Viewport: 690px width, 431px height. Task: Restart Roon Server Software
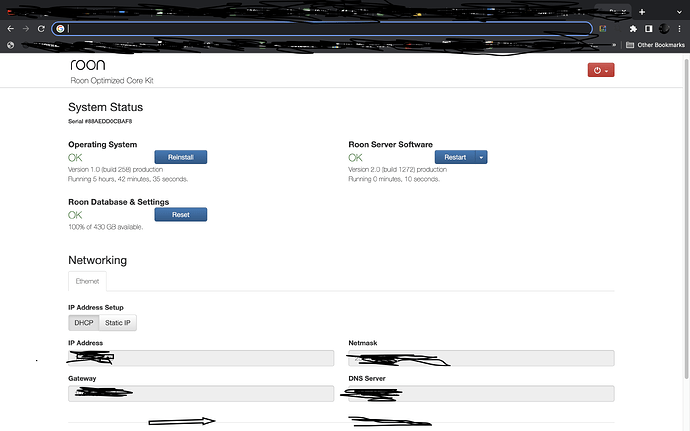tap(455, 157)
